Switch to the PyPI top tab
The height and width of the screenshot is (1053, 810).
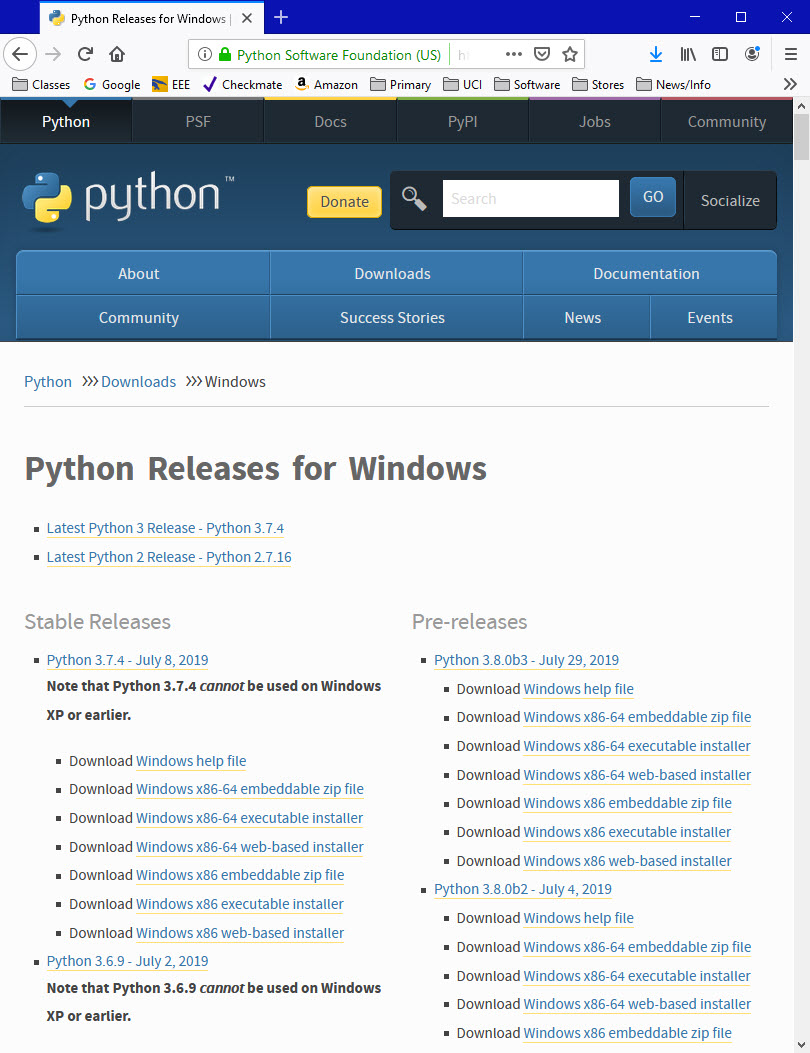pyautogui.click(x=462, y=122)
